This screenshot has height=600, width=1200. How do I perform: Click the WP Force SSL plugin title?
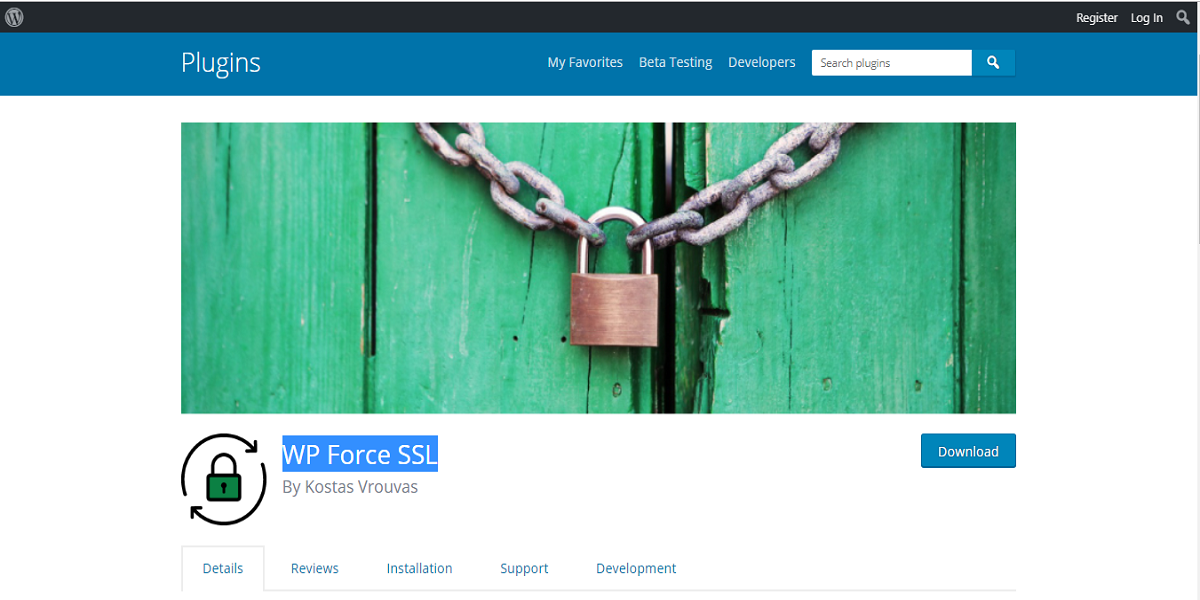[360, 455]
